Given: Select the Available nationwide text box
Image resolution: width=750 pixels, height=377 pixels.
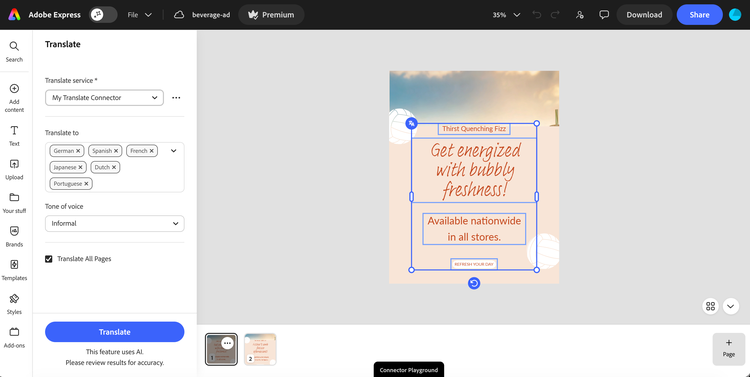Looking at the screenshot, I should pos(474,229).
